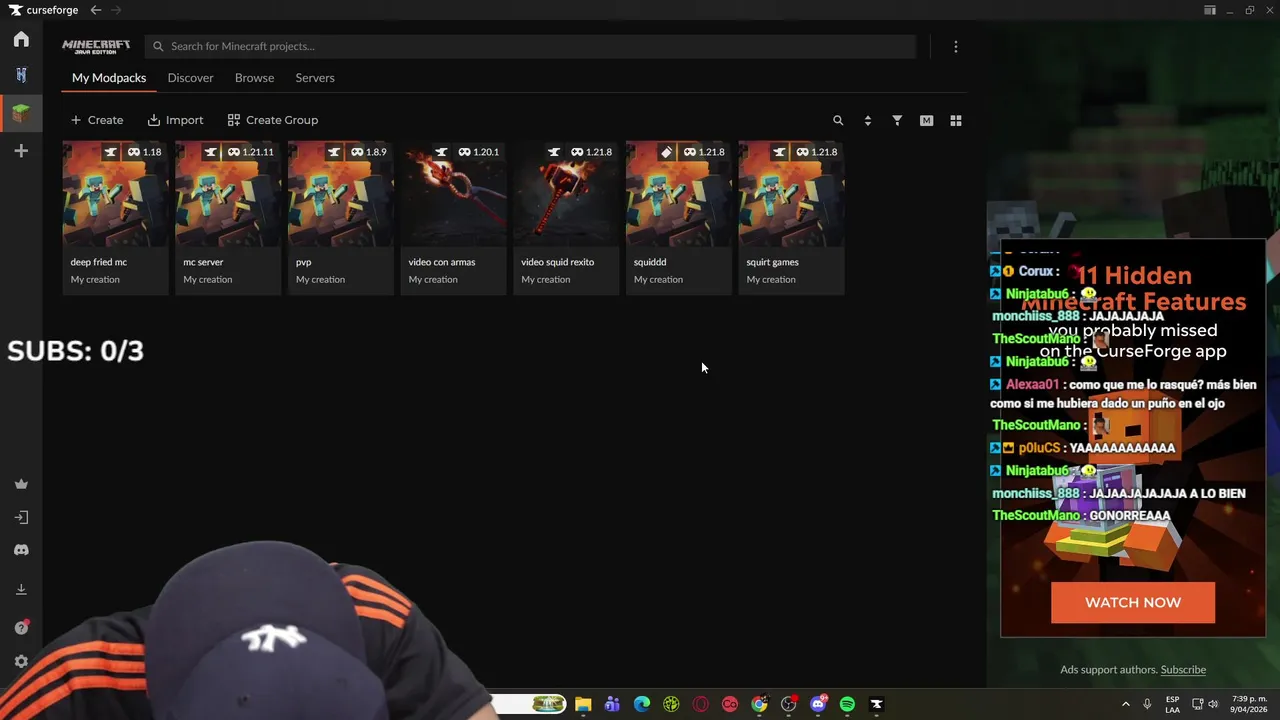Viewport: 1280px width, 720px height.
Task: Click the modpack search magnifier icon
Action: 838,120
